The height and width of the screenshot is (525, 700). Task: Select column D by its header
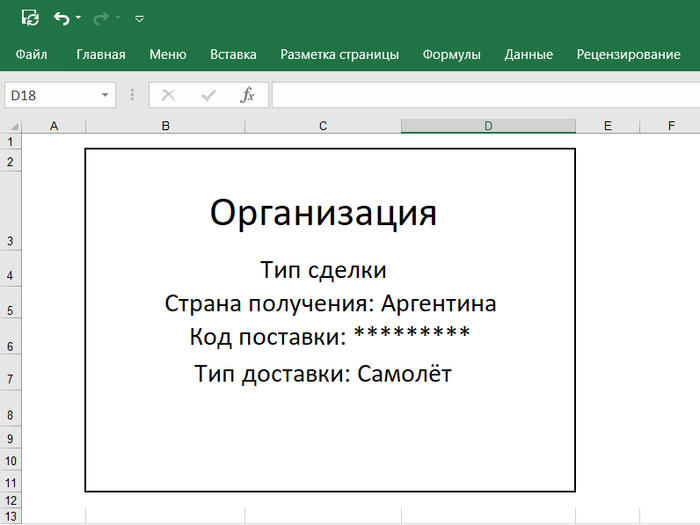tap(488, 126)
